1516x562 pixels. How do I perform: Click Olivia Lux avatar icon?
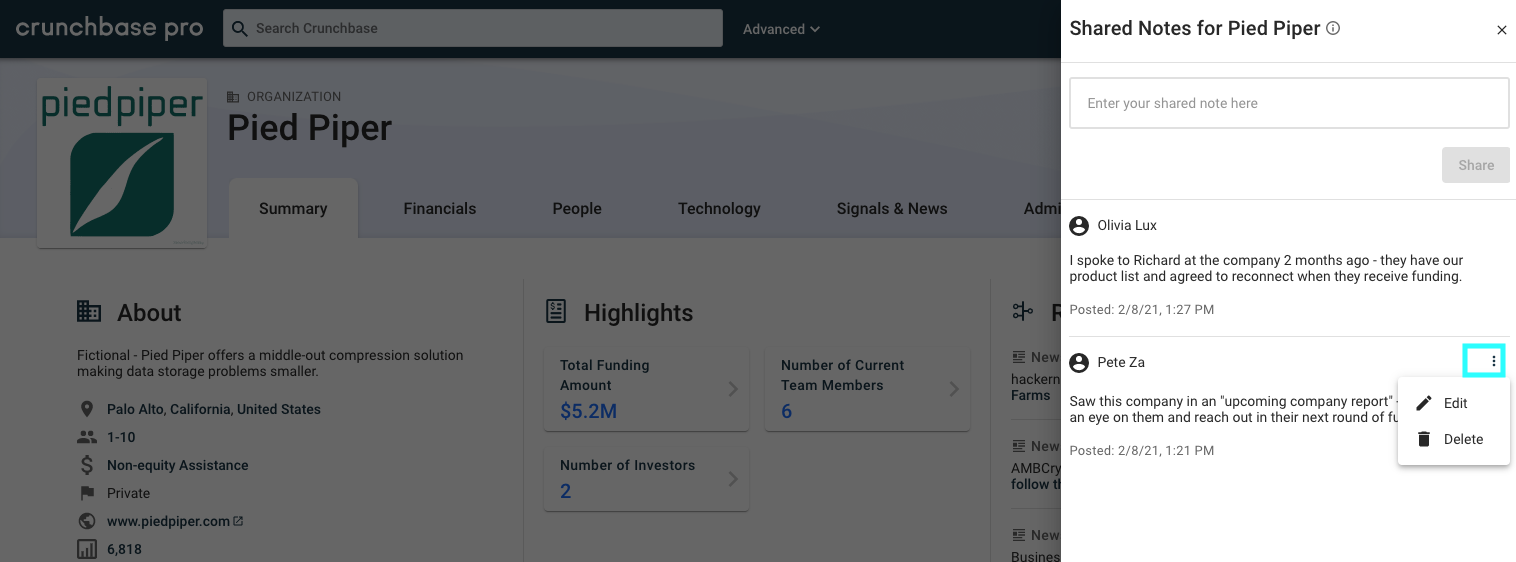pos(1079,226)
